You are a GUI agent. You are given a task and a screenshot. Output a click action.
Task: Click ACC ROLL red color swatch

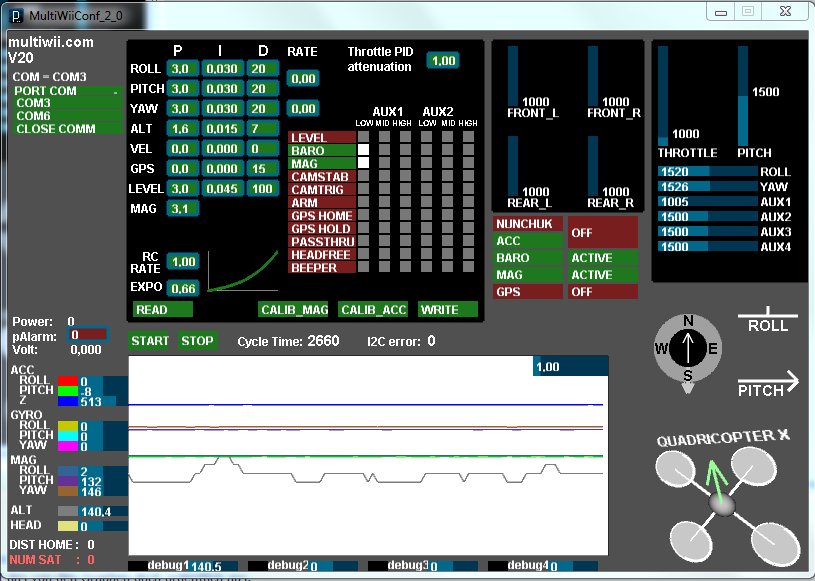[x=68, y=381]
